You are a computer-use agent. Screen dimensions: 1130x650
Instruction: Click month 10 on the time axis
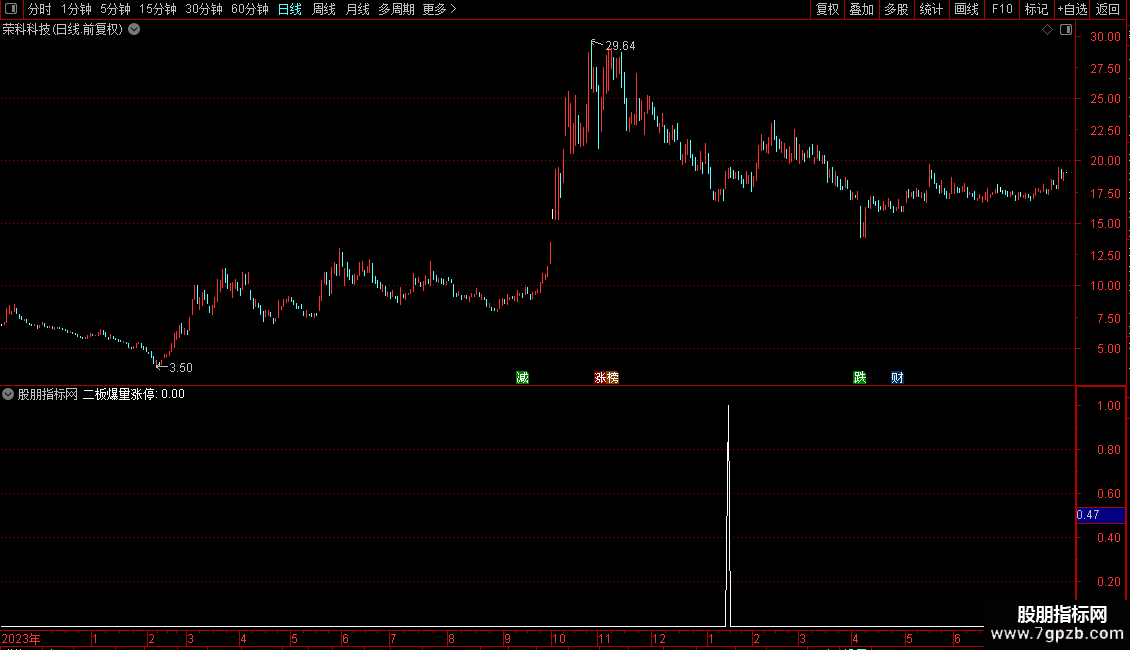click(x=559, y=639)
